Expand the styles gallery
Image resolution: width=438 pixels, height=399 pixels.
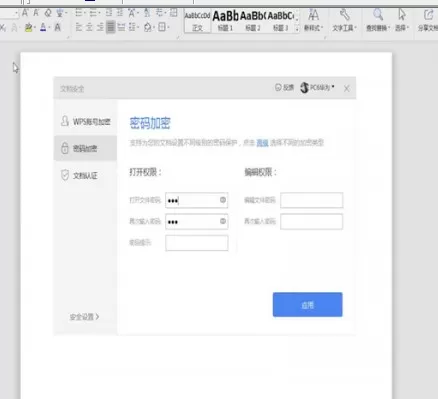(x=297, y=28)
